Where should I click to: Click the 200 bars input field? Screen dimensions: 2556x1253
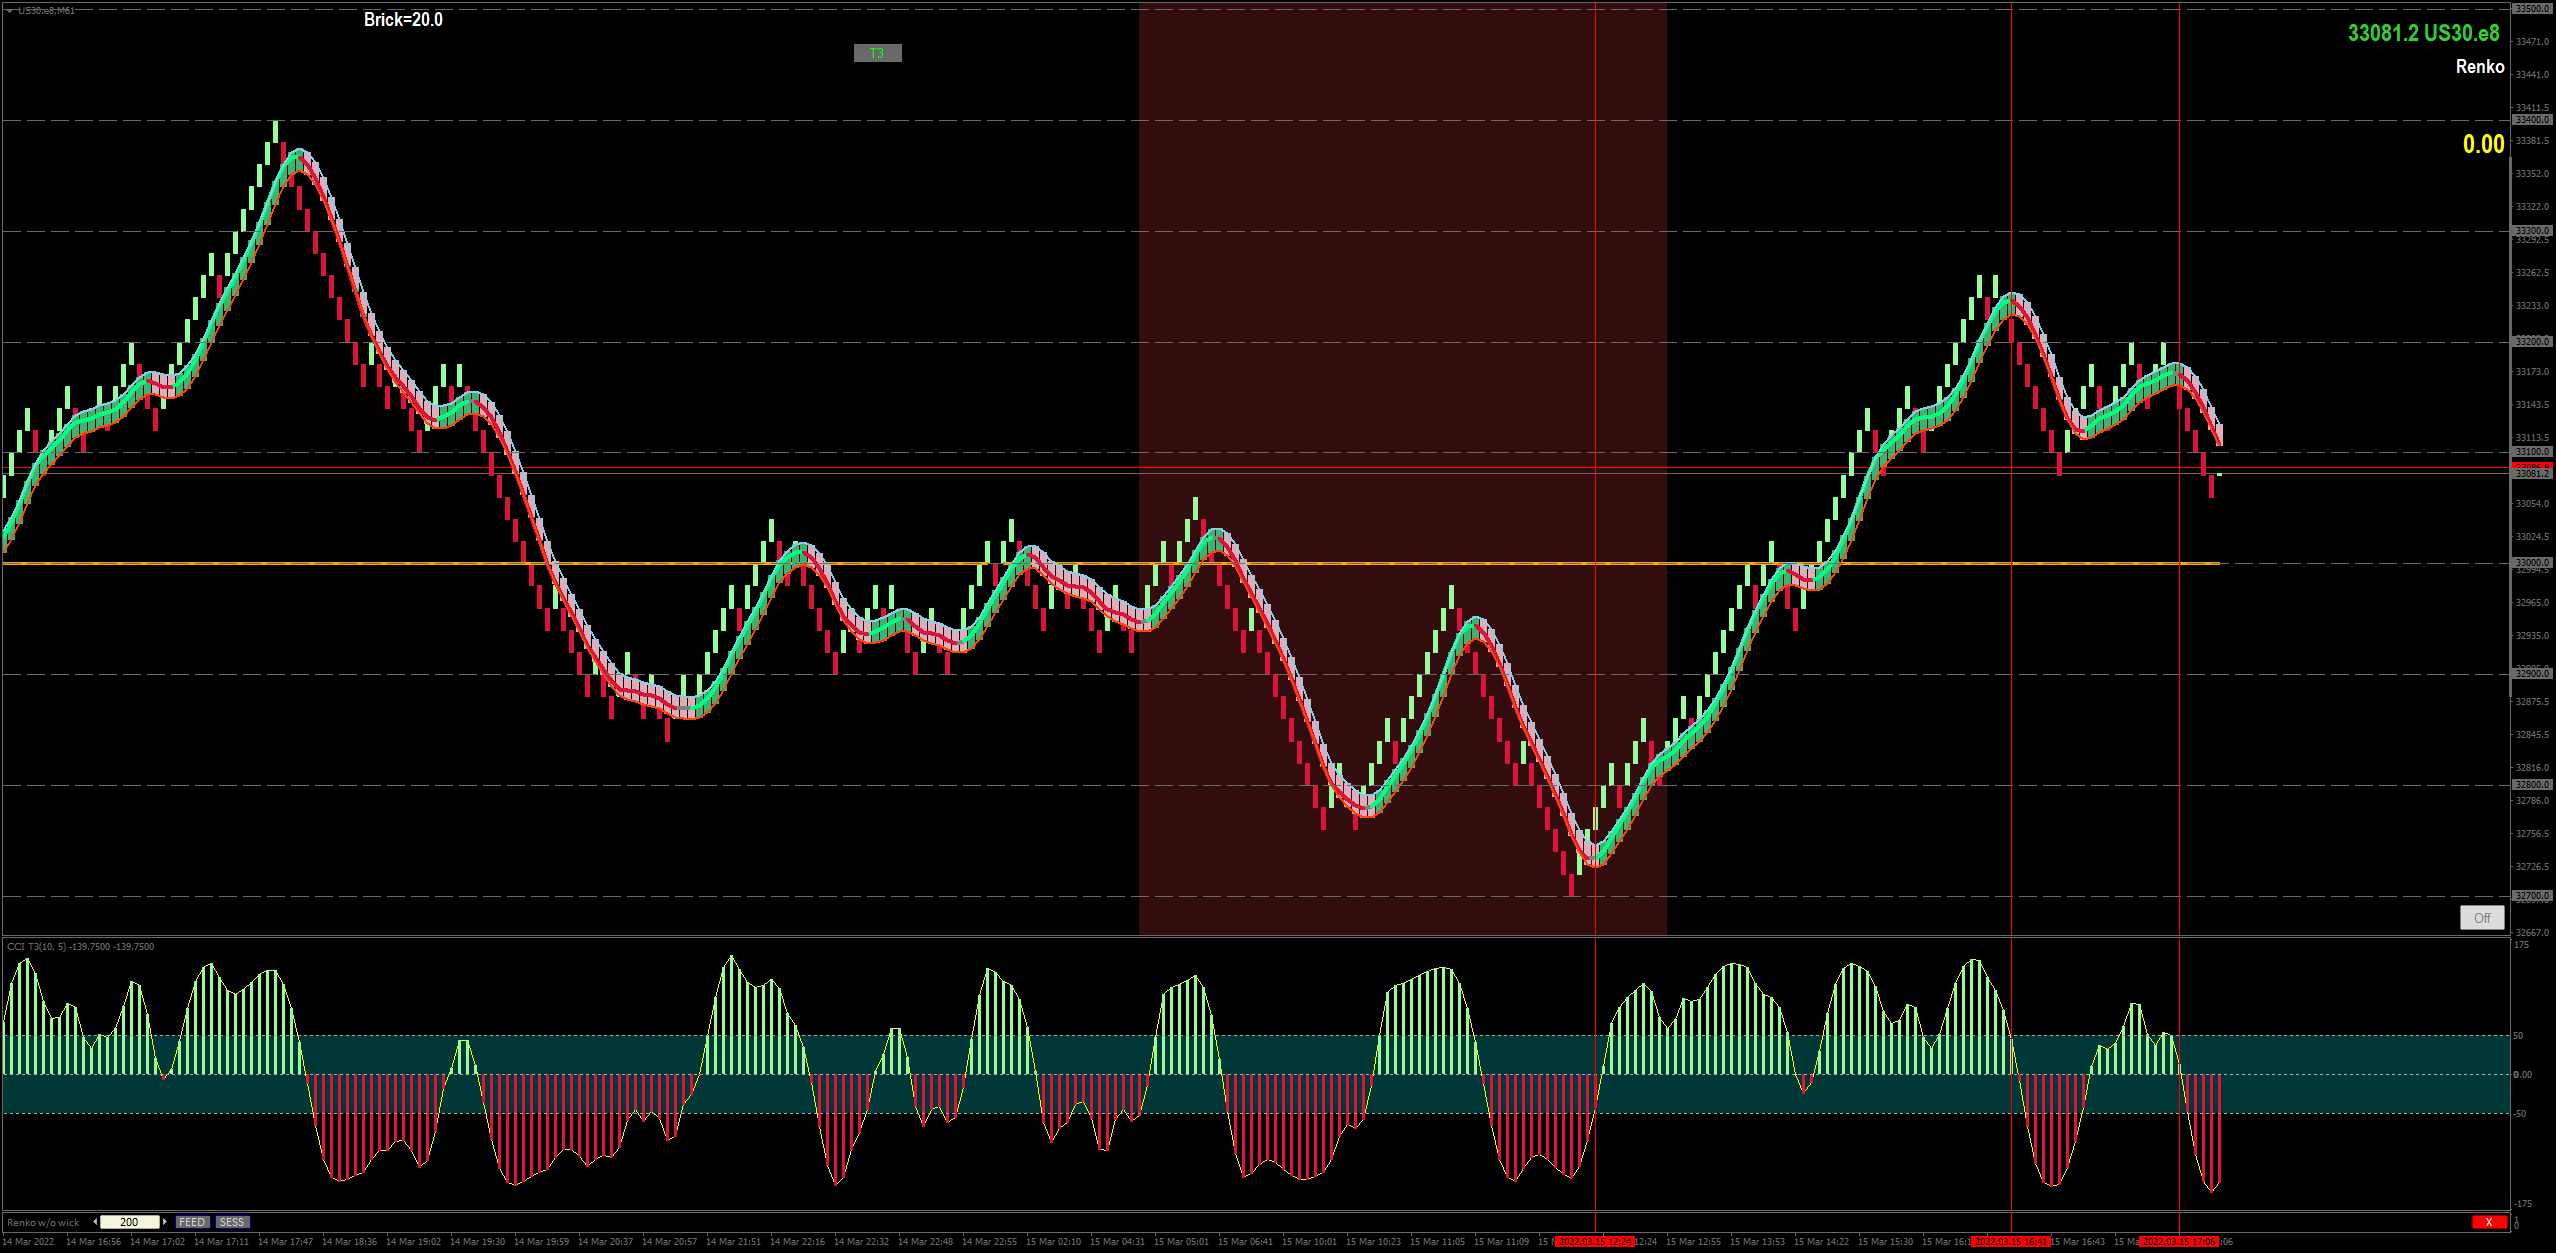click(x=130, y=1222)
